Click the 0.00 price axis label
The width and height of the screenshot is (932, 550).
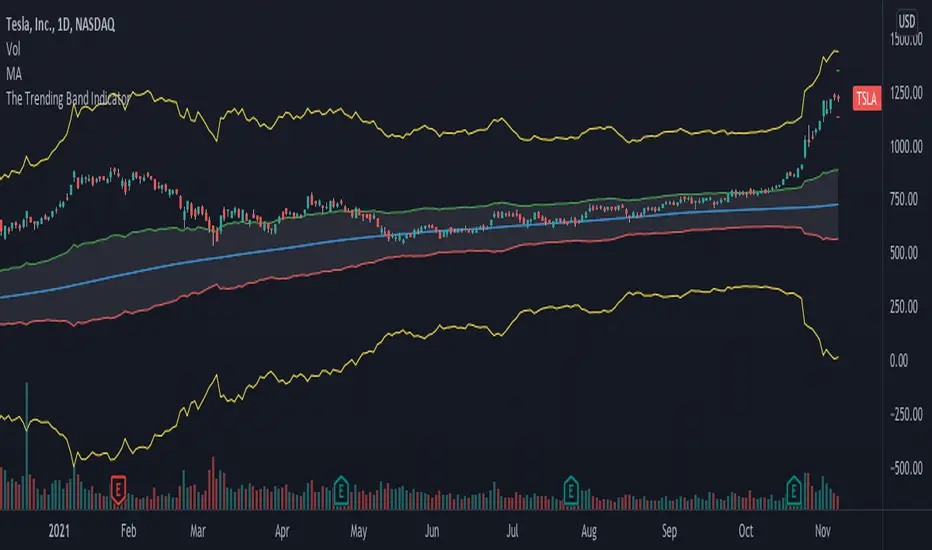[899, 360]
